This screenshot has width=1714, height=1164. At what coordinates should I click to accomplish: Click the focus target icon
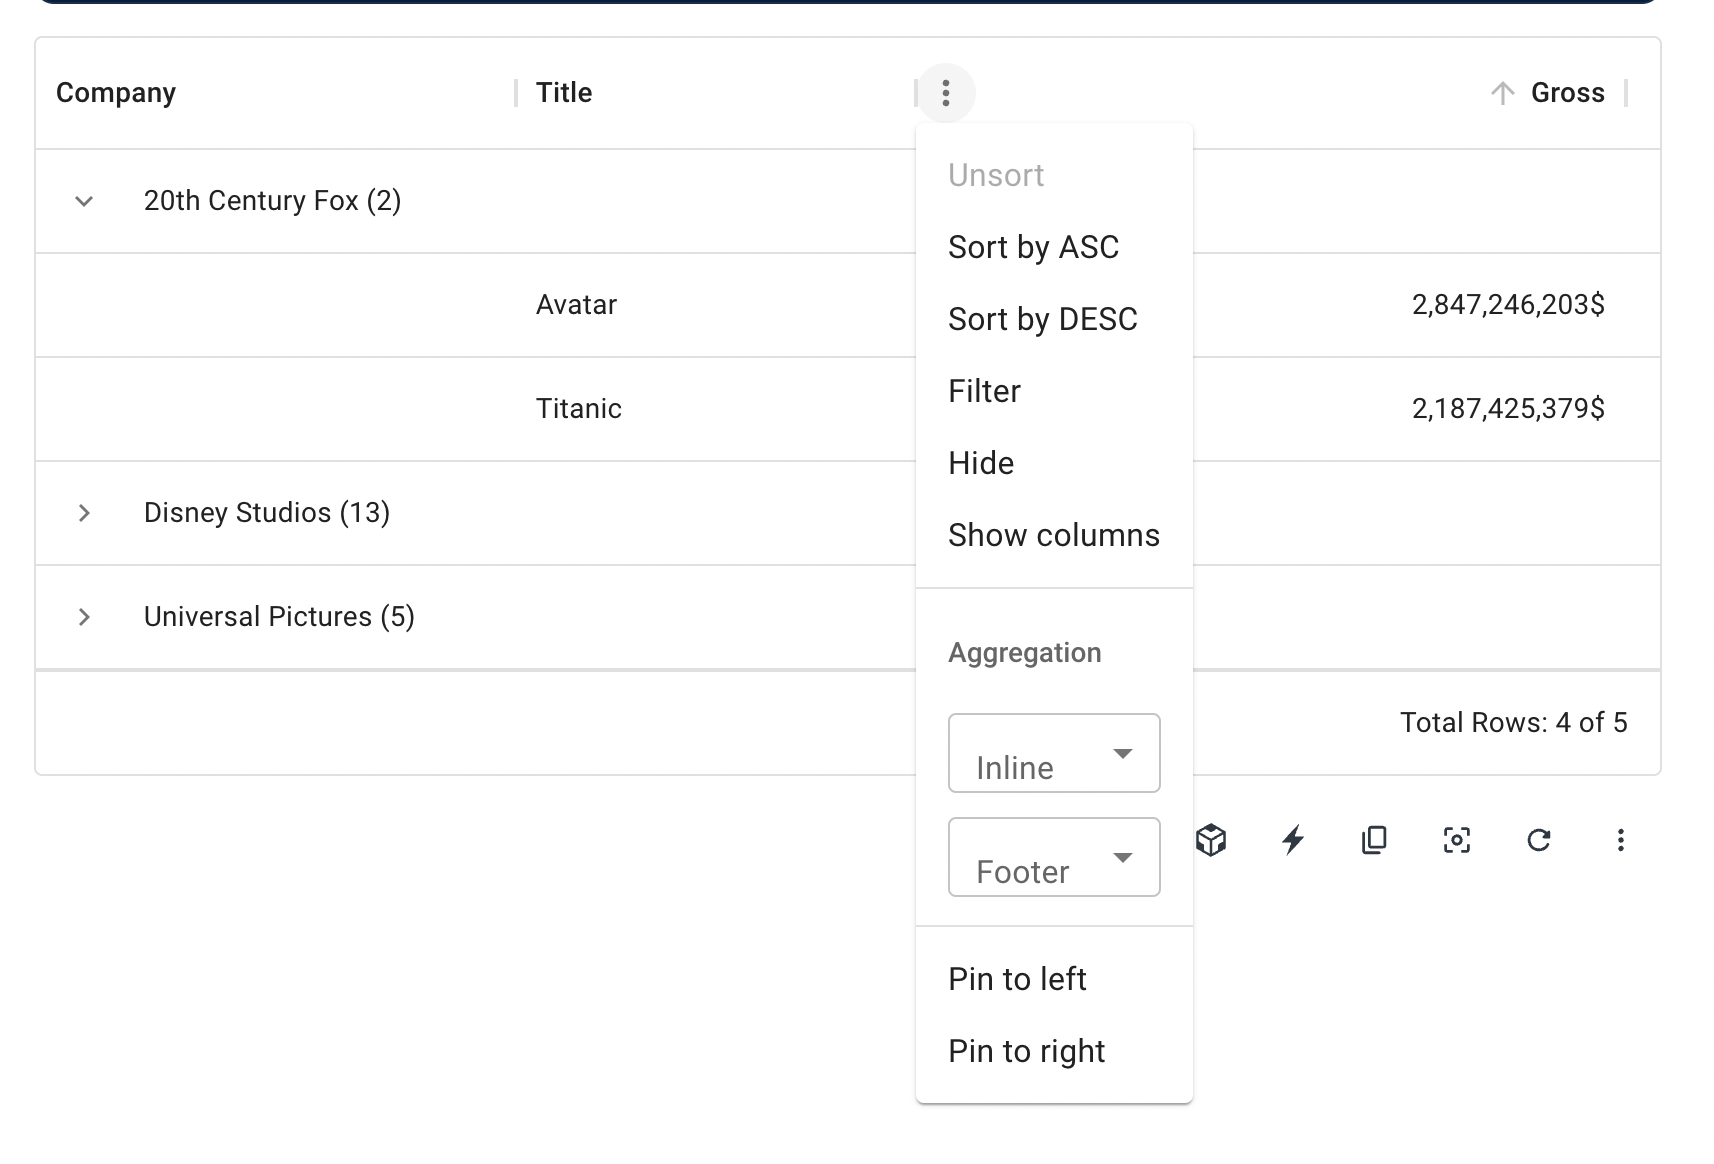coord(1457,840)
